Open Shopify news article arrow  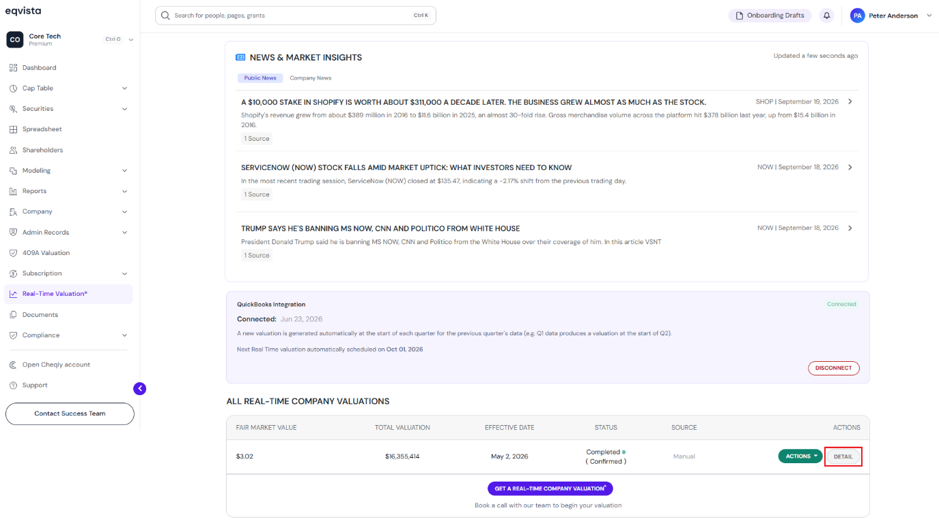(x=850, y=102)
